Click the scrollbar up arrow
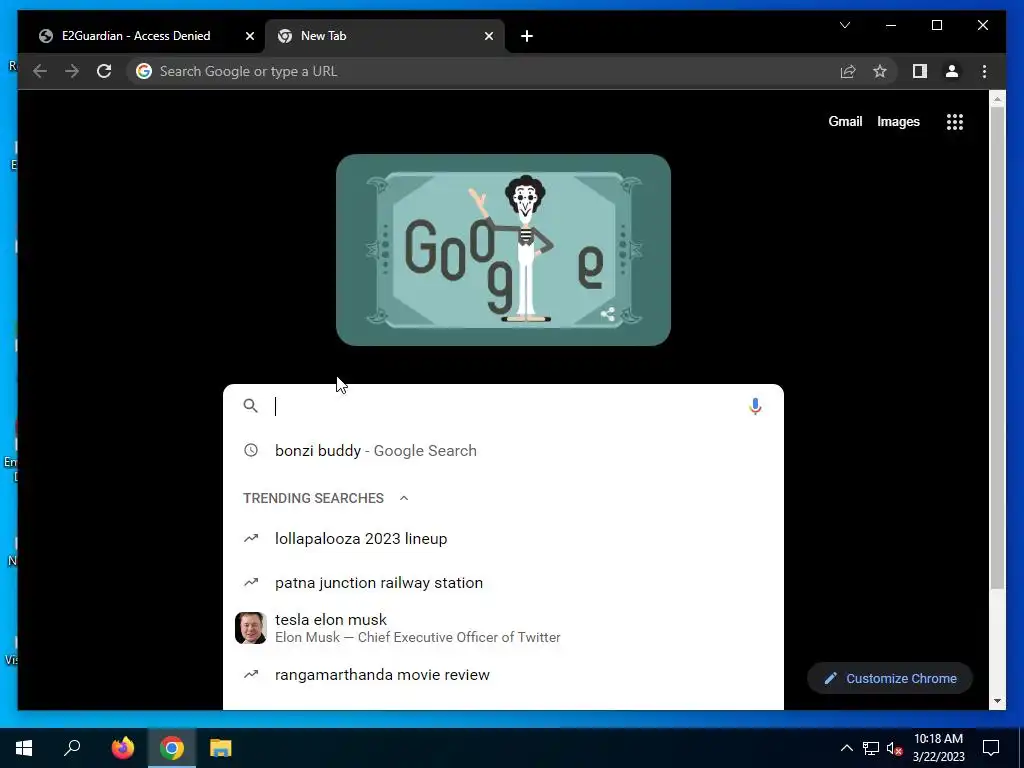The image size is (1024, 768). pyautogui.click(x=997, y=99)
